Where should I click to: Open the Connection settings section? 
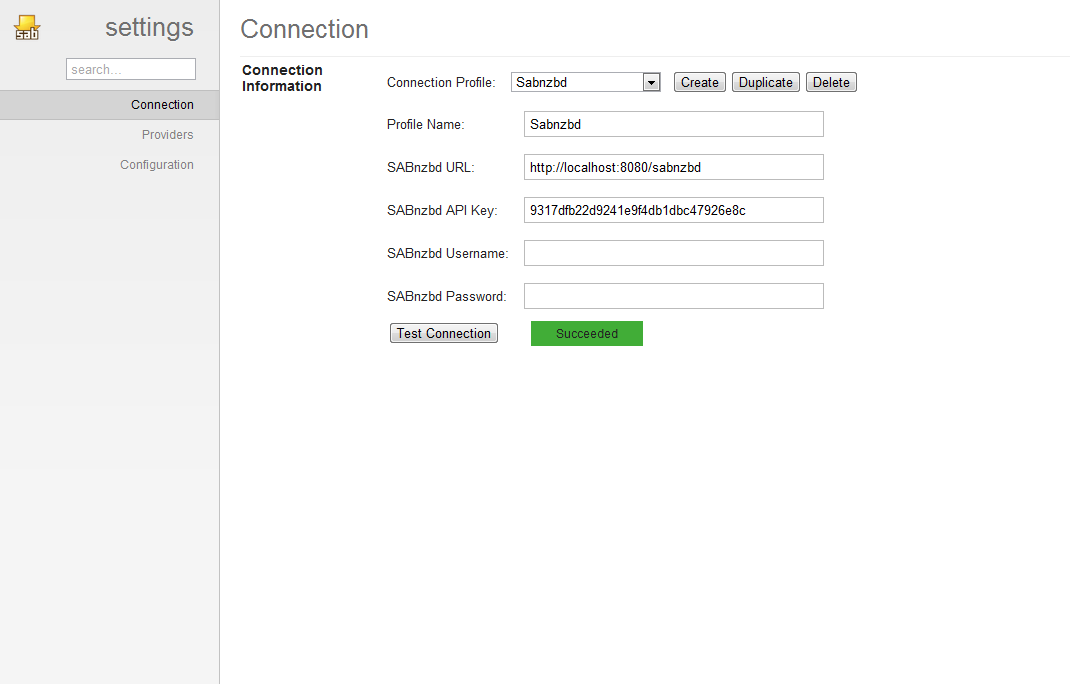click(x=109, y=105)
